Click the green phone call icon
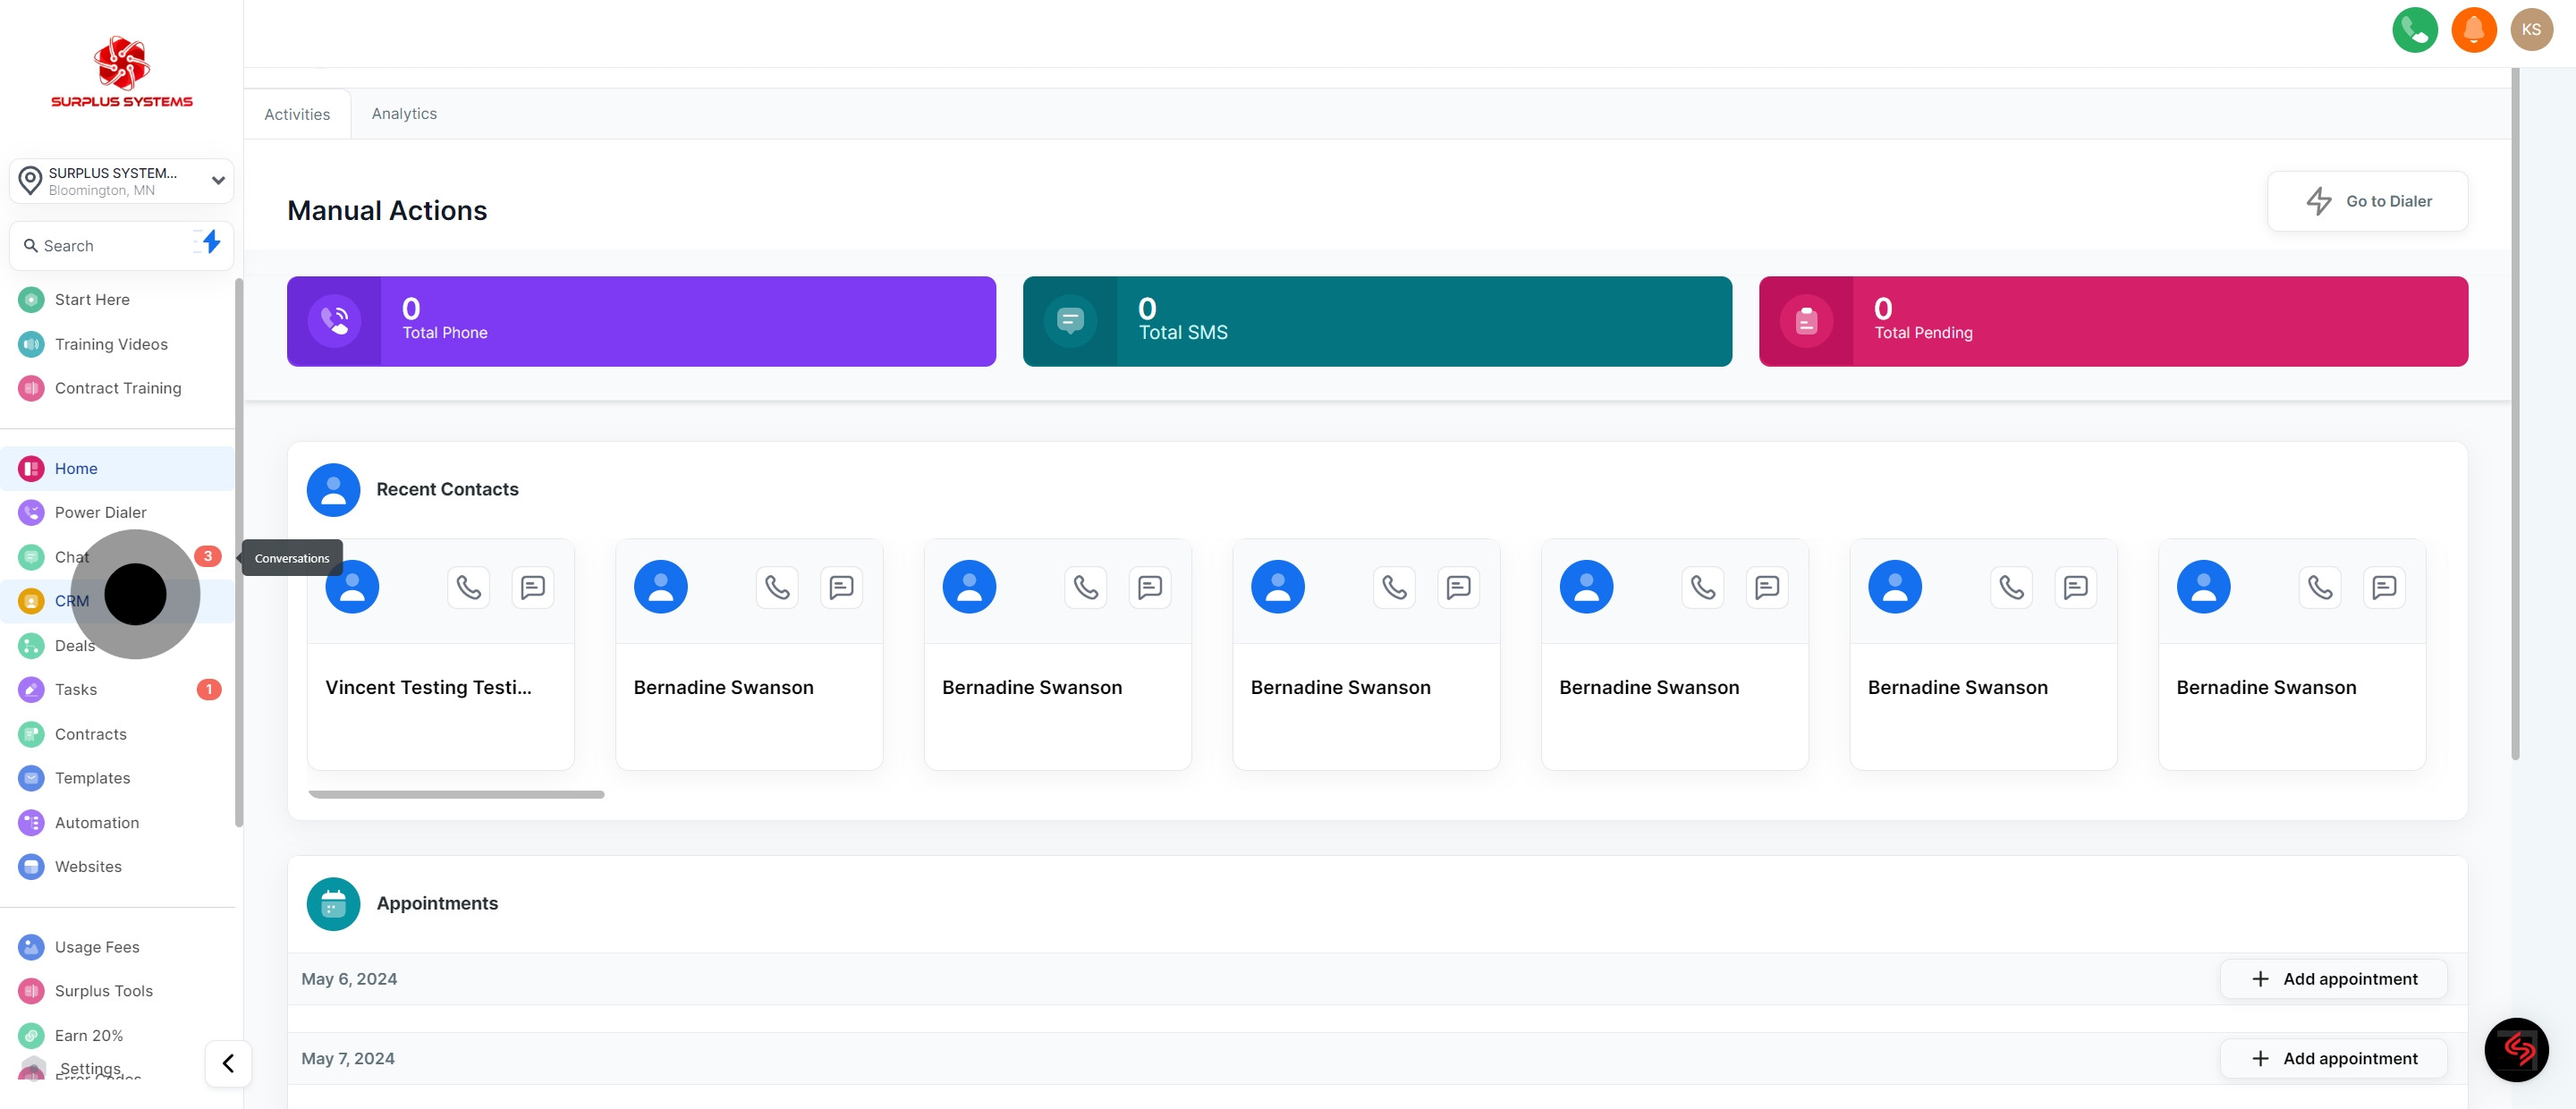Viewport: 2576px width, 1109px height. click(2414, 30)
